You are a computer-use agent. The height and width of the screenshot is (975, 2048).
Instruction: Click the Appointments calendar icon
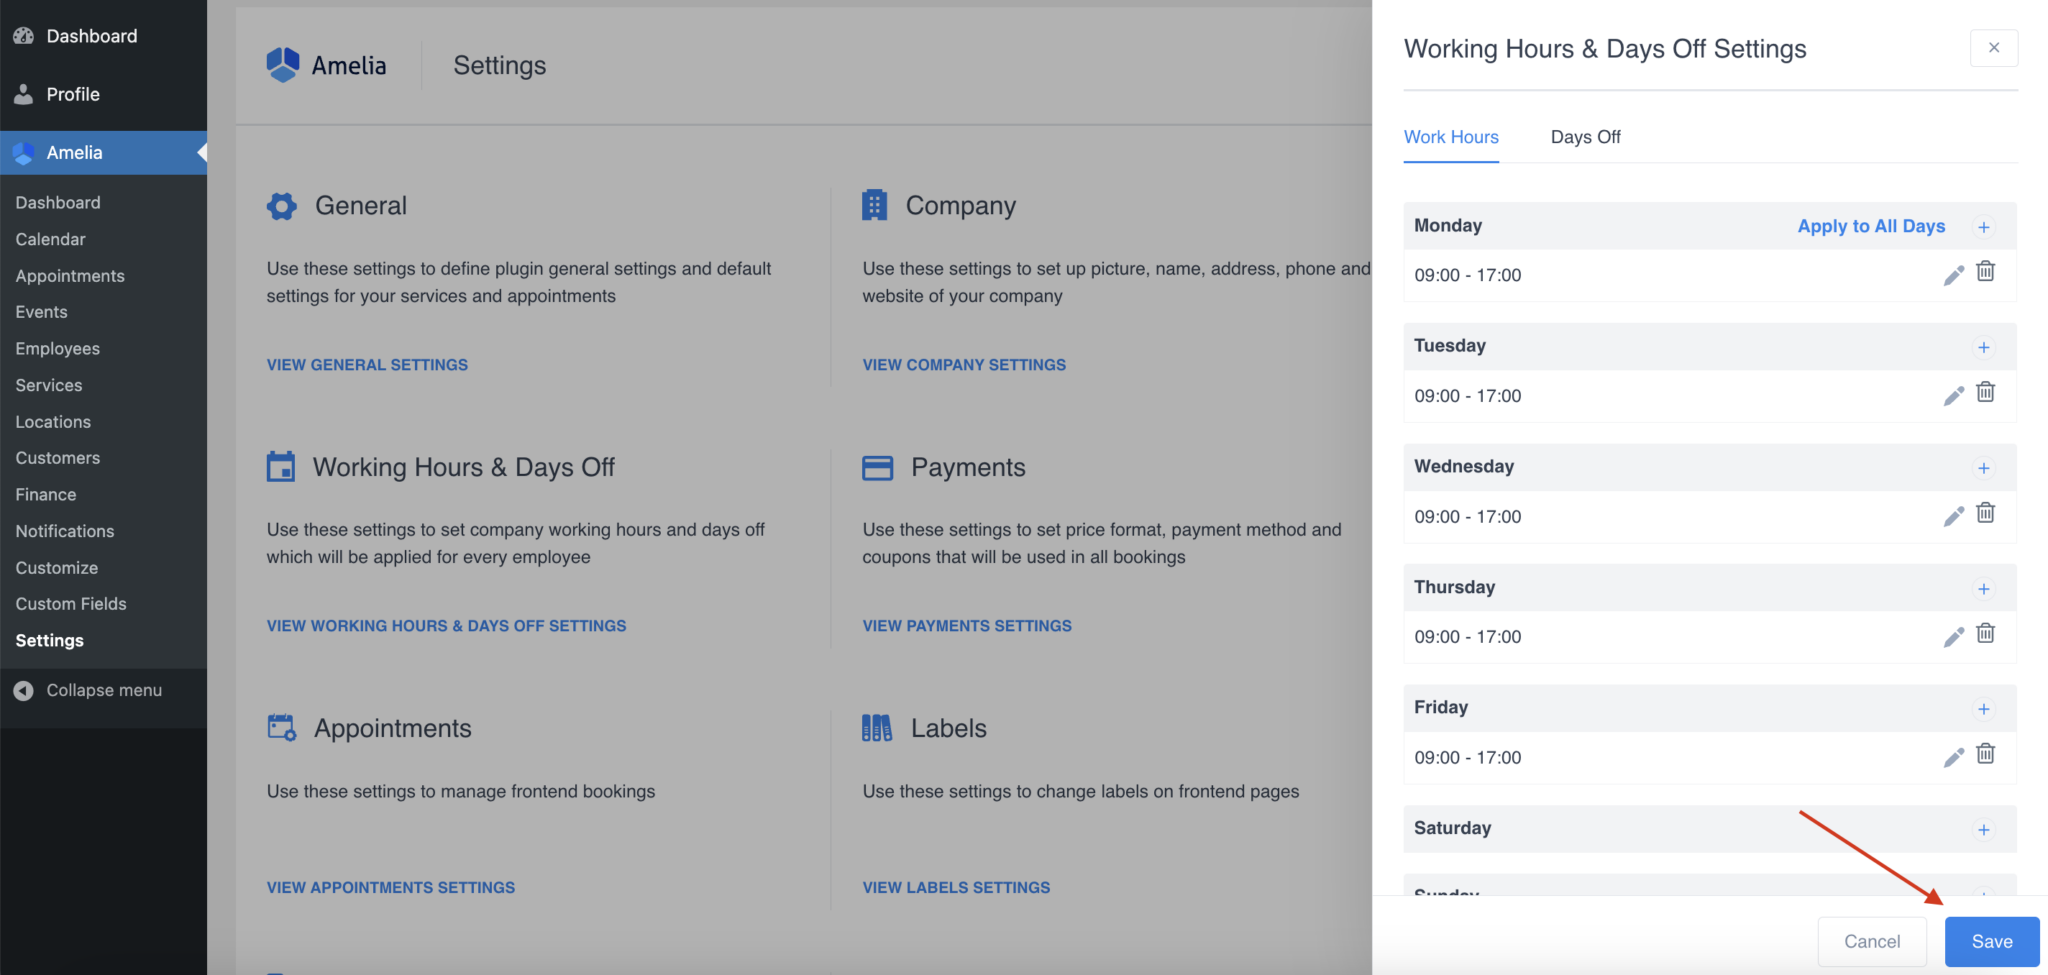(x=281, y=727)
